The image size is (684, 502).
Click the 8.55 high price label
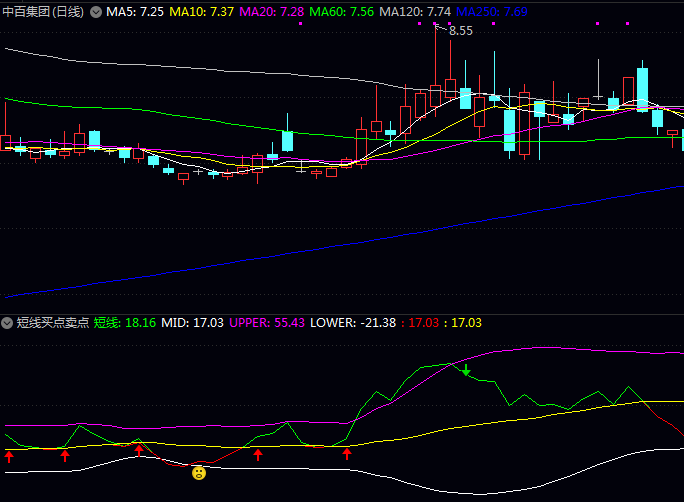coord(460,31)
